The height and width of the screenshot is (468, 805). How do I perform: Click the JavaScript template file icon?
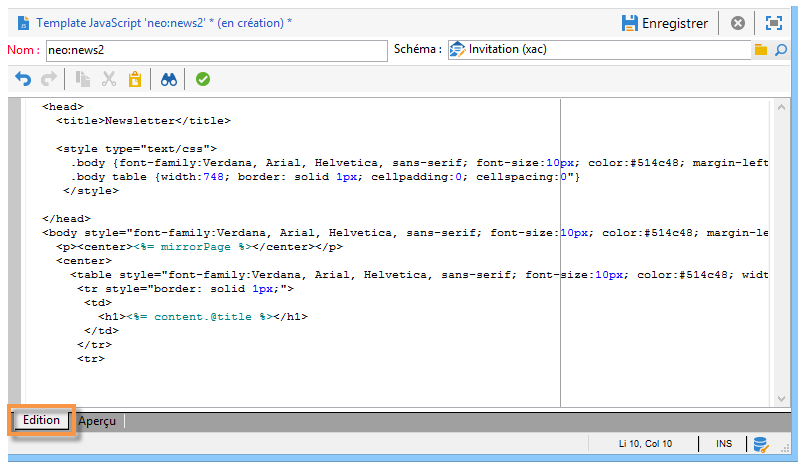(x=24, y=23)
